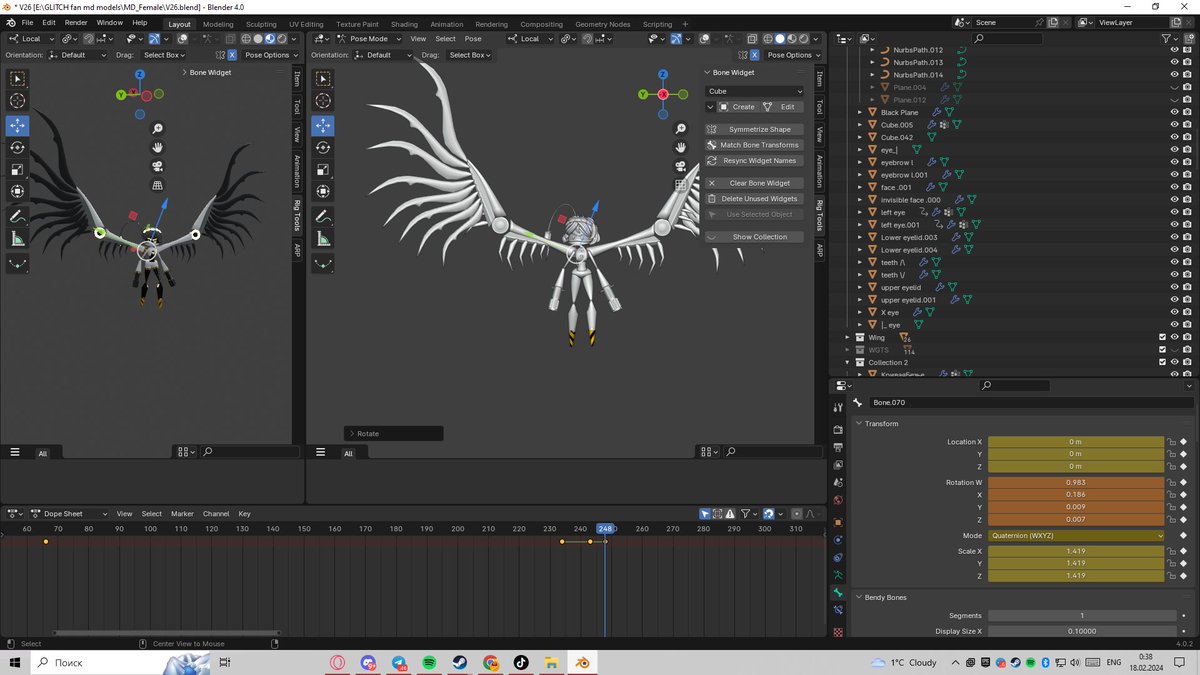Lock the Scale Z transform
This screenshot has width=1200, height=675.
[x=1170, y=576]
